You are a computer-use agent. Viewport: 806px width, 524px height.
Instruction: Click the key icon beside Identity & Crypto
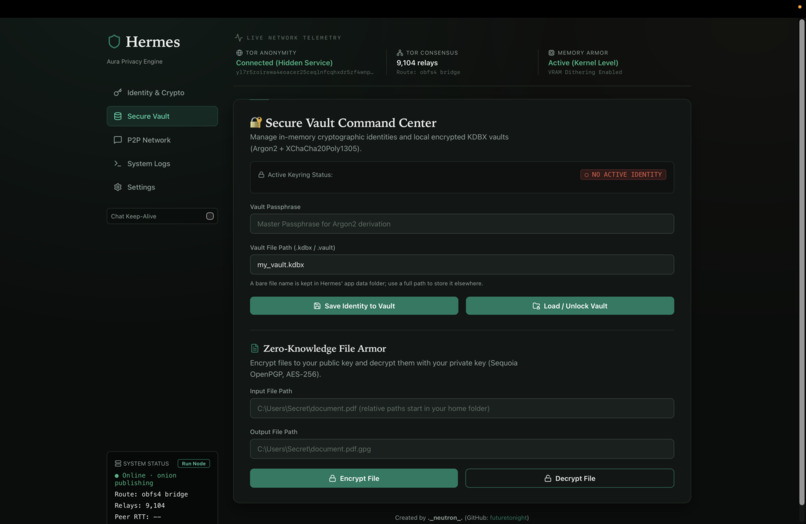(x=118, y=93)
